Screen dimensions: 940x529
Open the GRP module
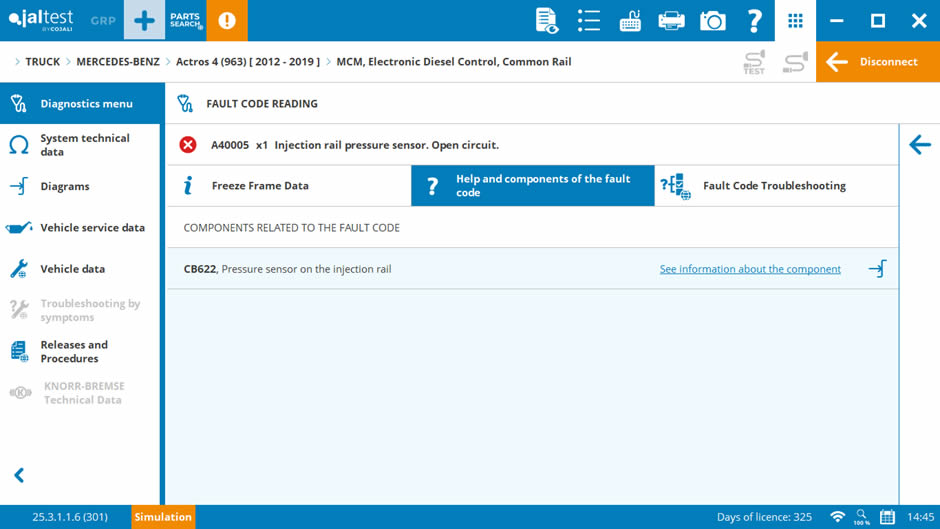103,20
